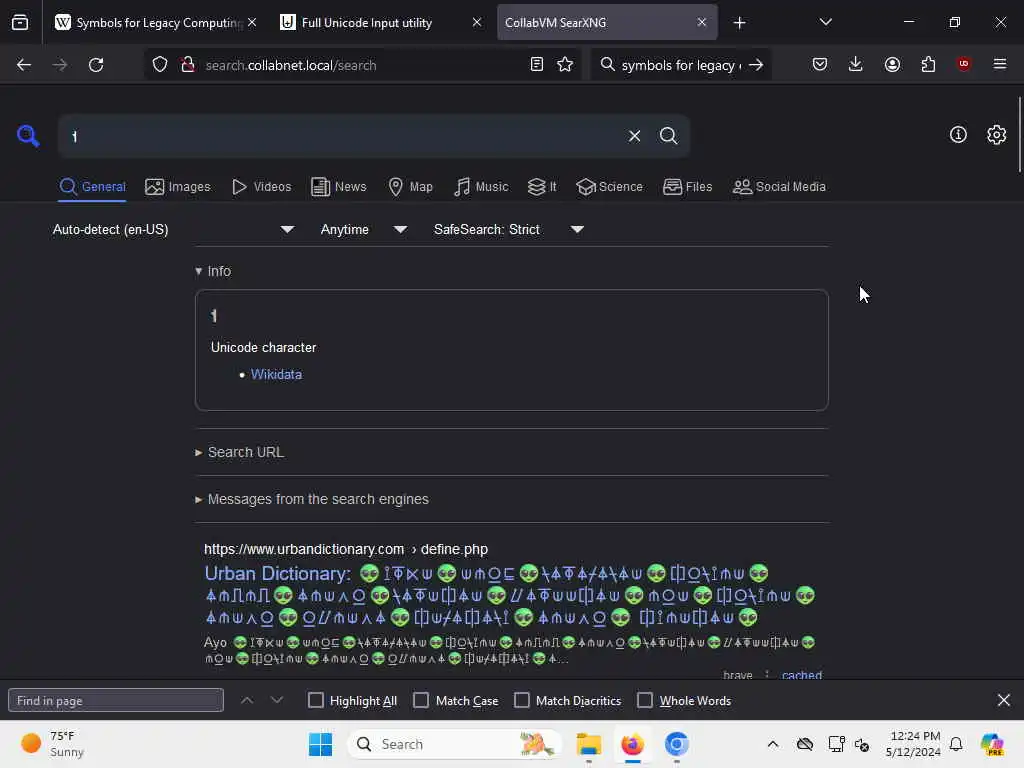Toggle reader view icon in address bar
This screenshot has height=768, width=1024.
pyautogui.click(x=537, y=65)
